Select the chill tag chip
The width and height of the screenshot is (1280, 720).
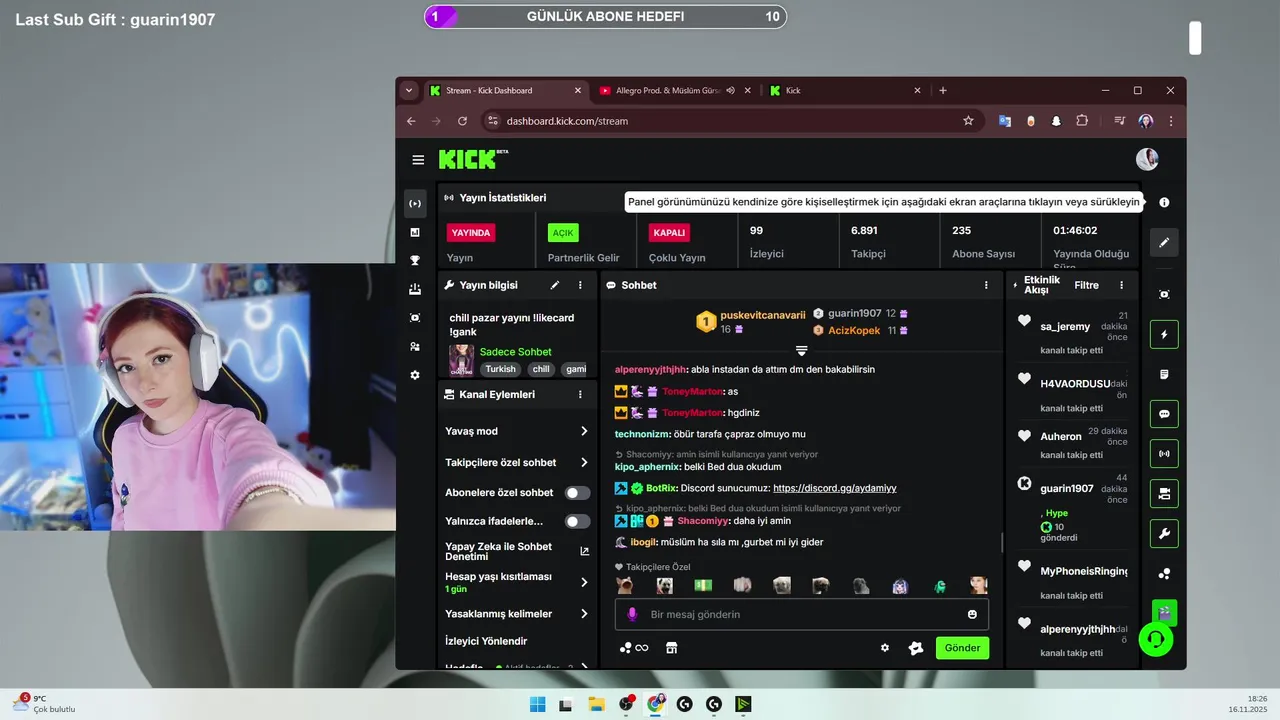(x=541, y=369)
